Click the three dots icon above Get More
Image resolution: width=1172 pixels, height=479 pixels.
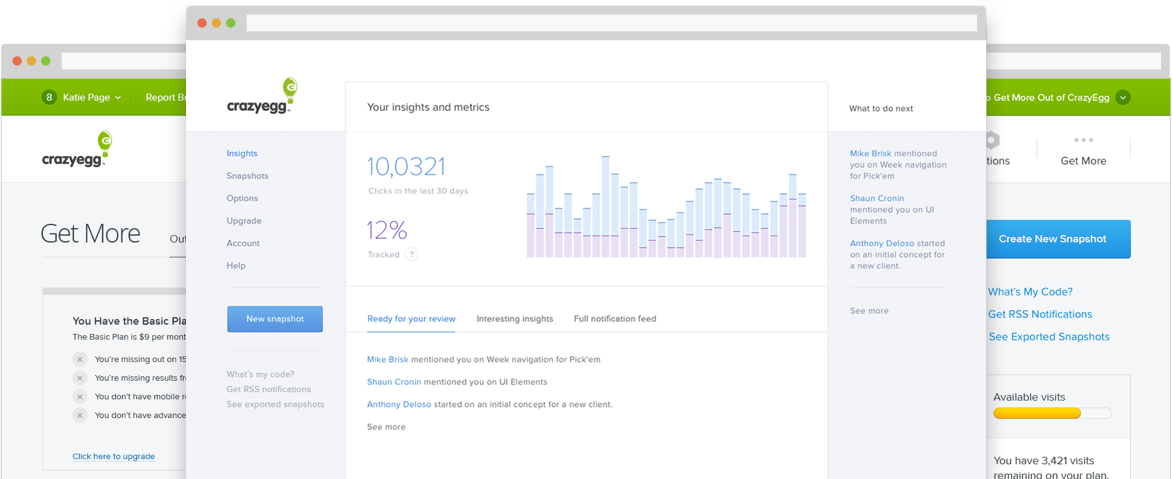click(1083, 140)
